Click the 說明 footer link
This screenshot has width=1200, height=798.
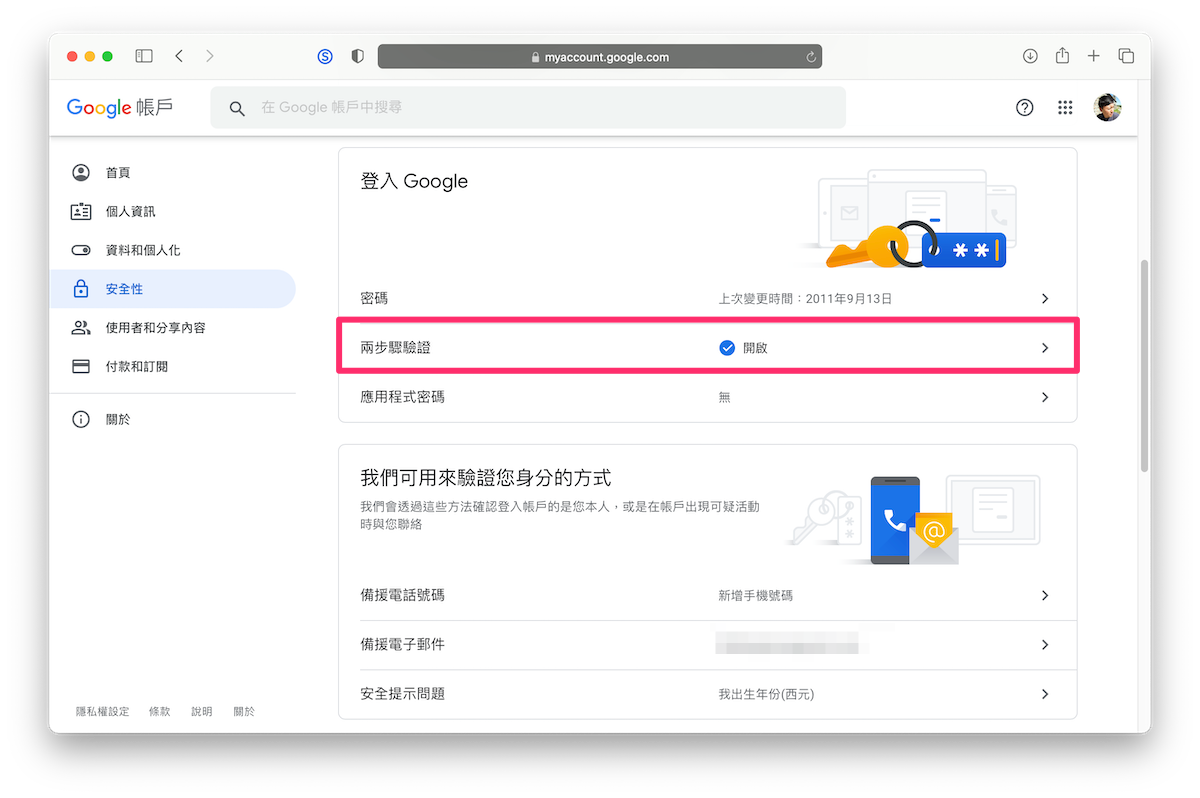[x=202, y=712]
